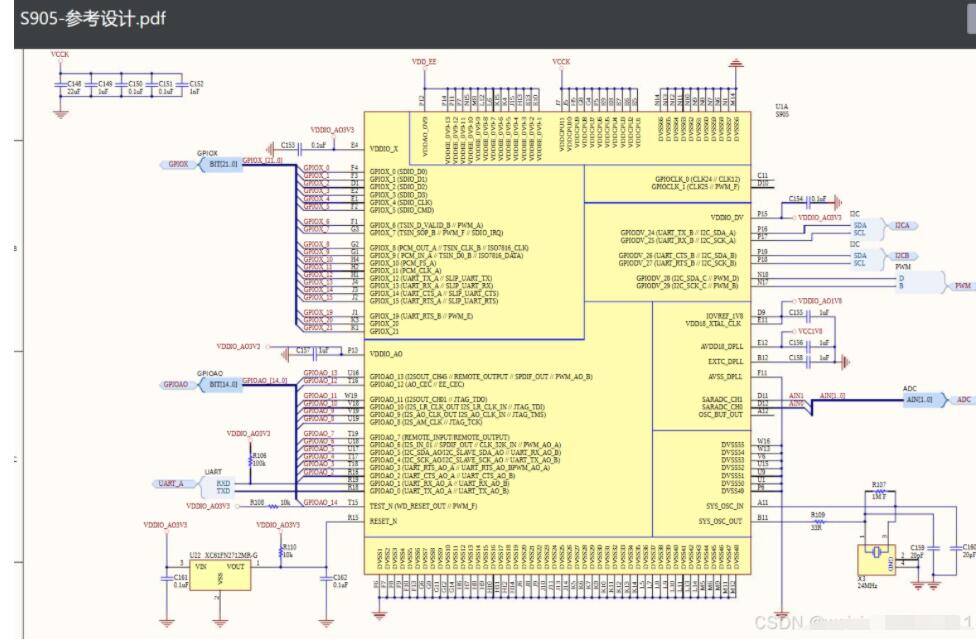Select capacitor C154
This screenshot has width=976, height=643.
pyautogui.click(x=808, y=200)
